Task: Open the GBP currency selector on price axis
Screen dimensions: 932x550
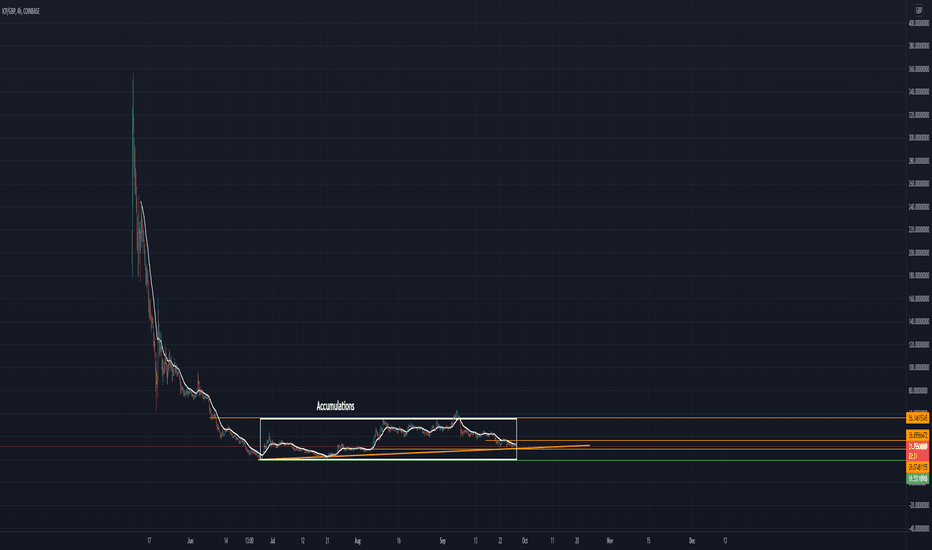Action: pyautogui.click(x=918, y=11)
